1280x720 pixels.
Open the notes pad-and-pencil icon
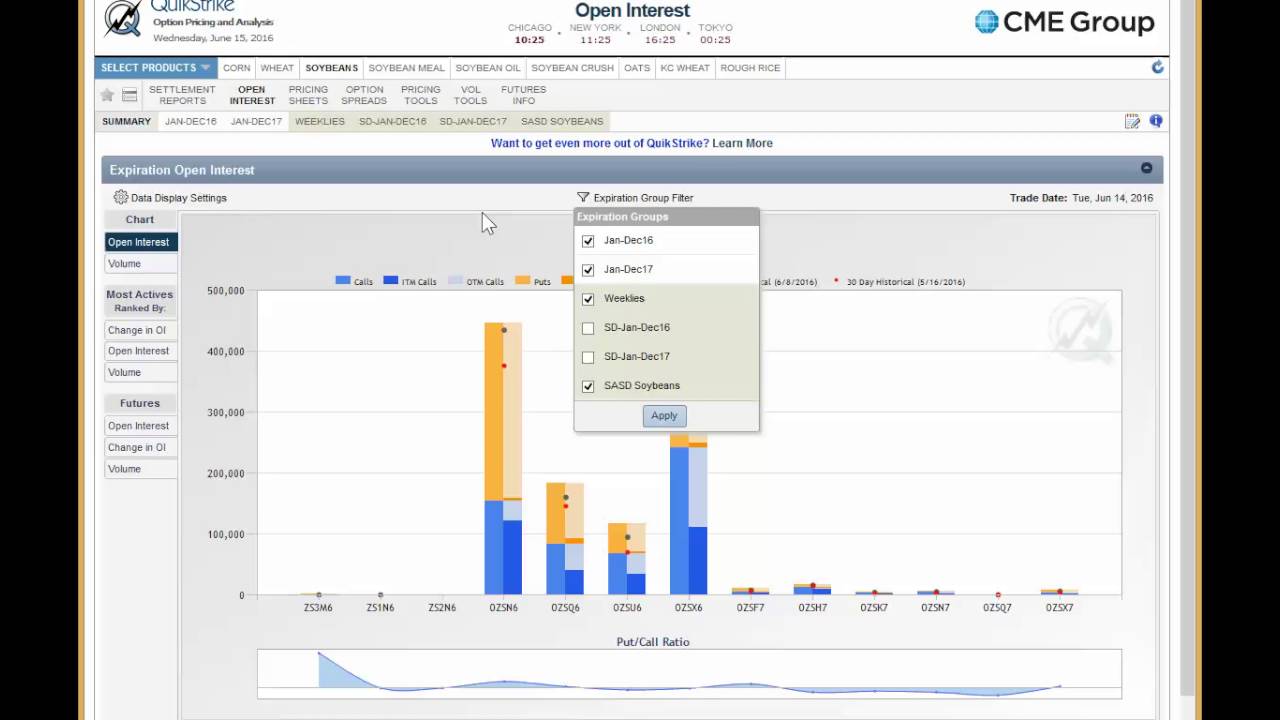(1132, 121)
